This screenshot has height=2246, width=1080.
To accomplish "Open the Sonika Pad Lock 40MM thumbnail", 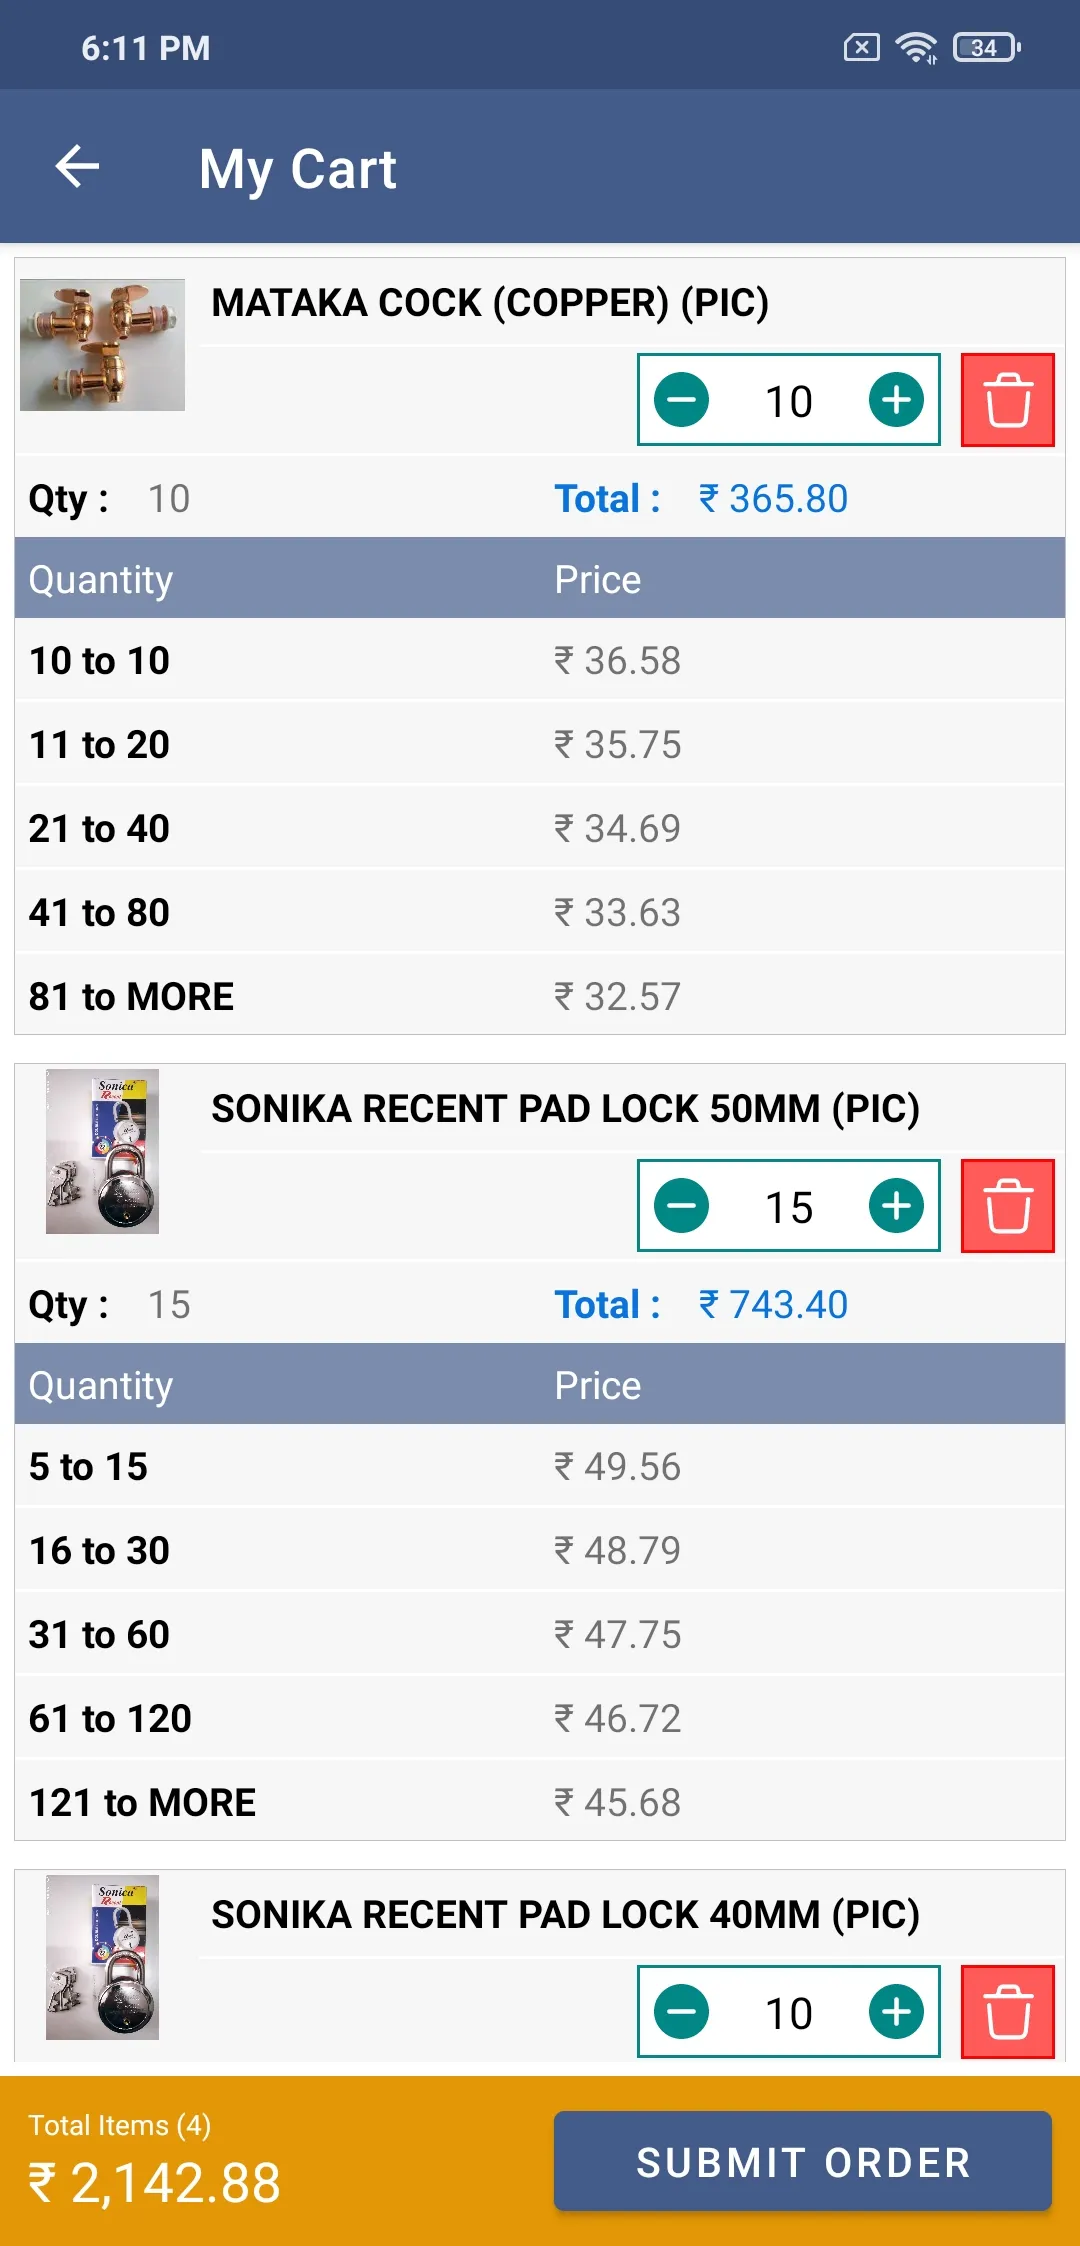I will [102, 1957].
